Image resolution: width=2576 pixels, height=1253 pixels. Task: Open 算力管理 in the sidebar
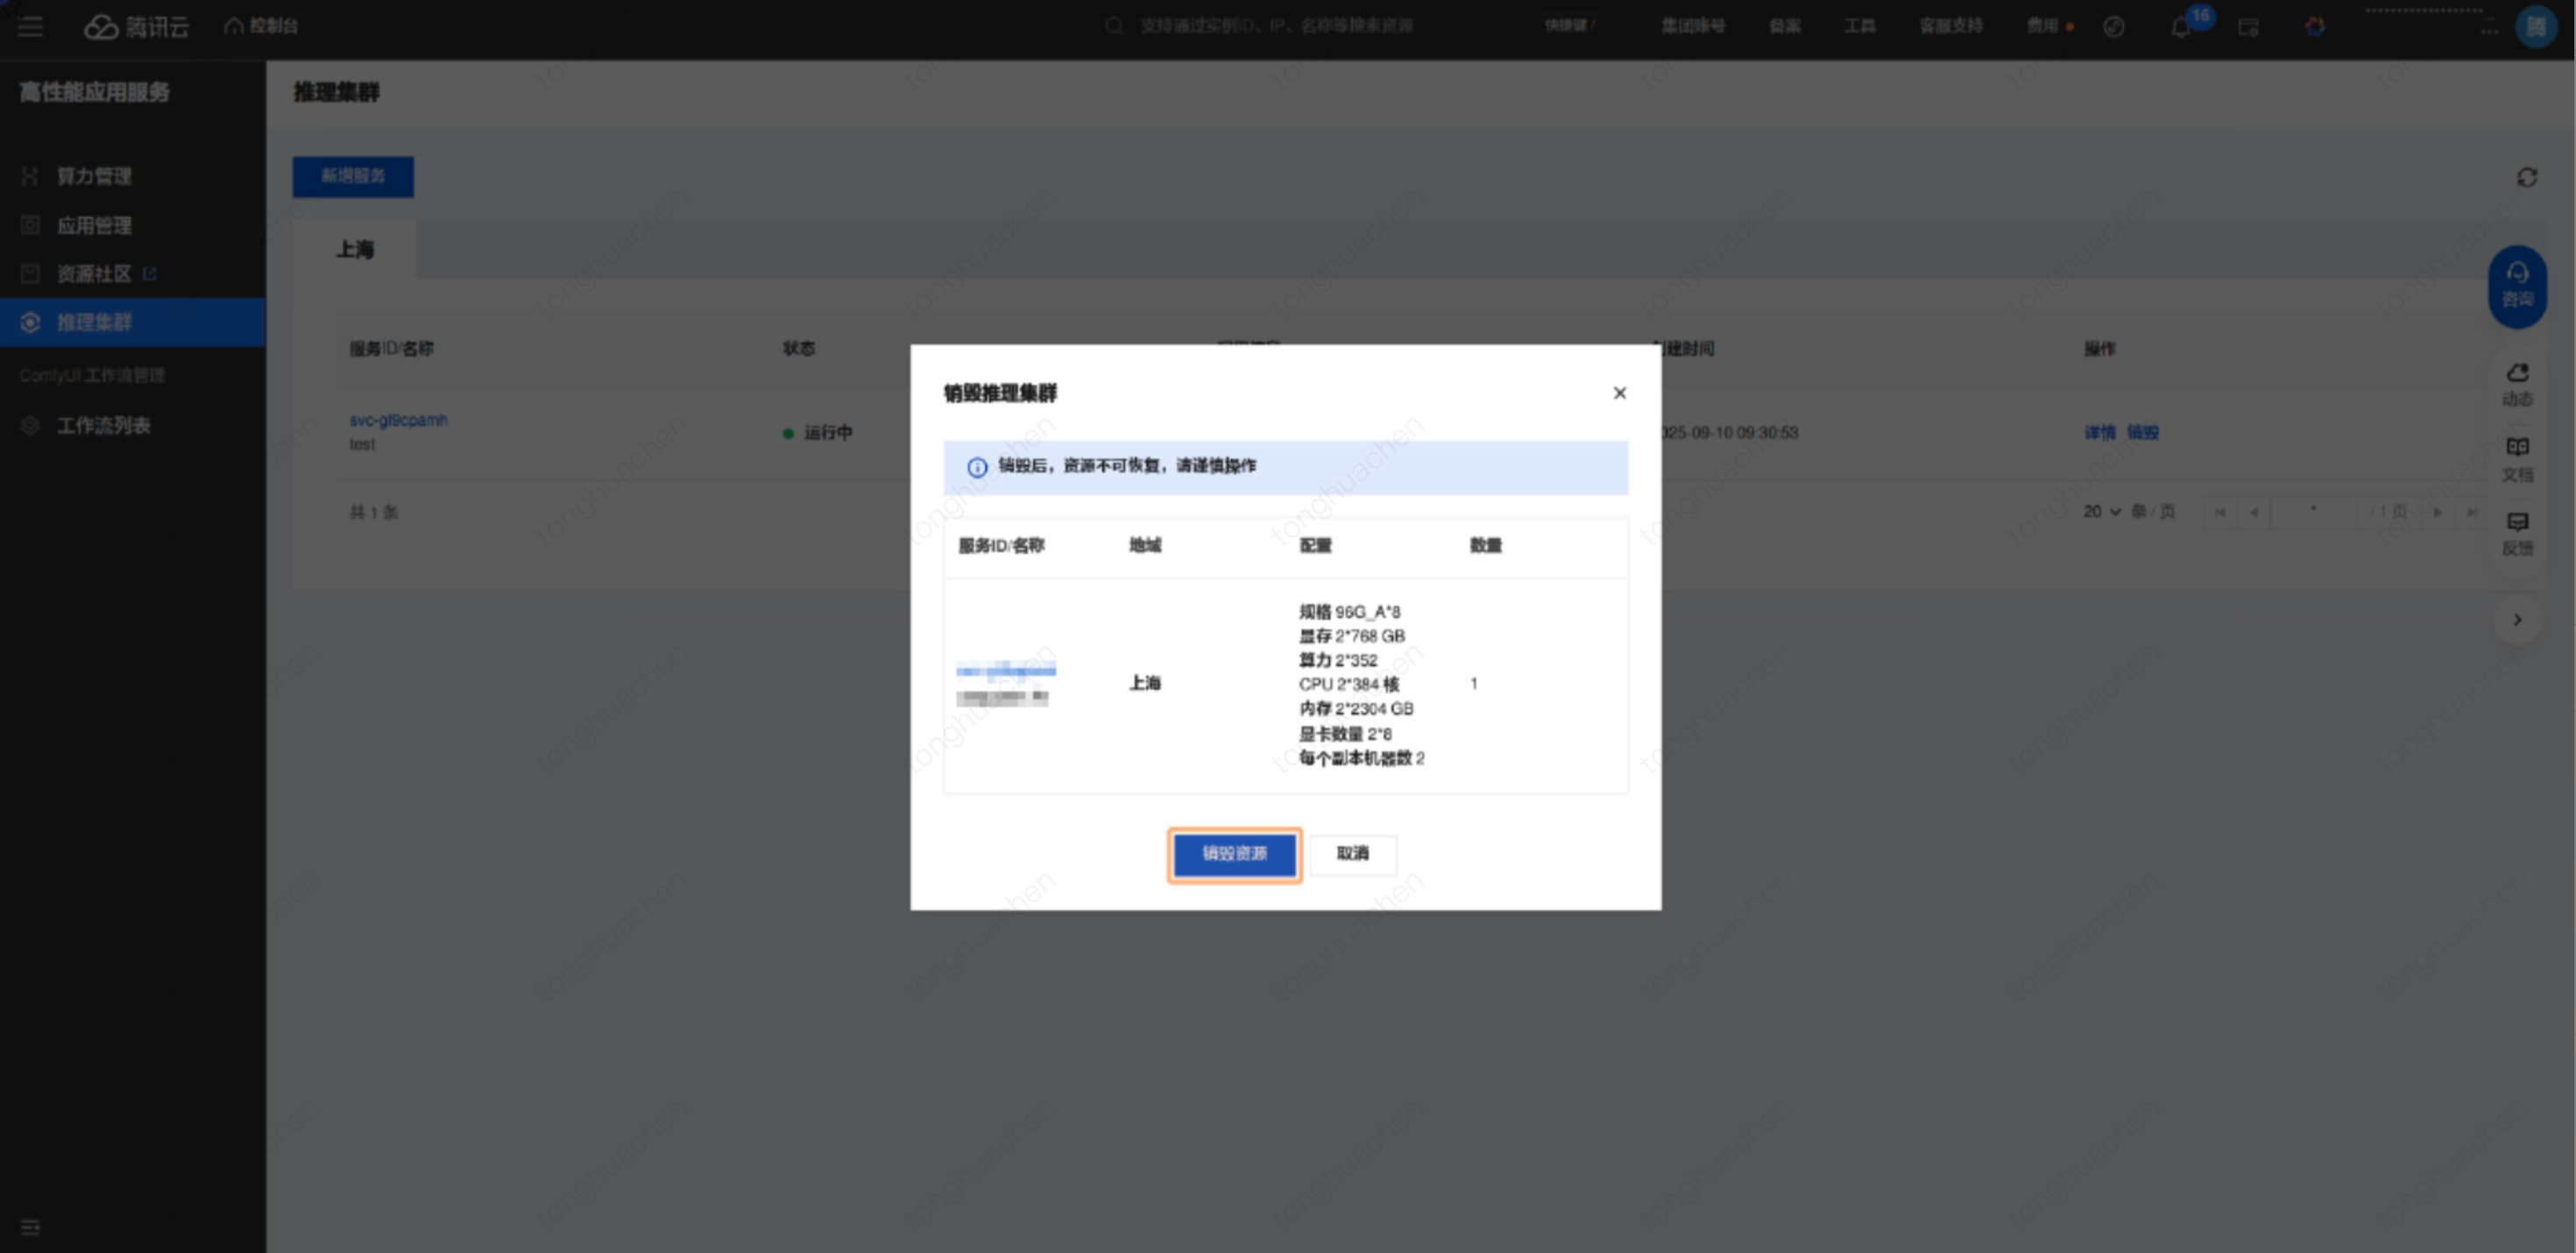click(94, 176)
